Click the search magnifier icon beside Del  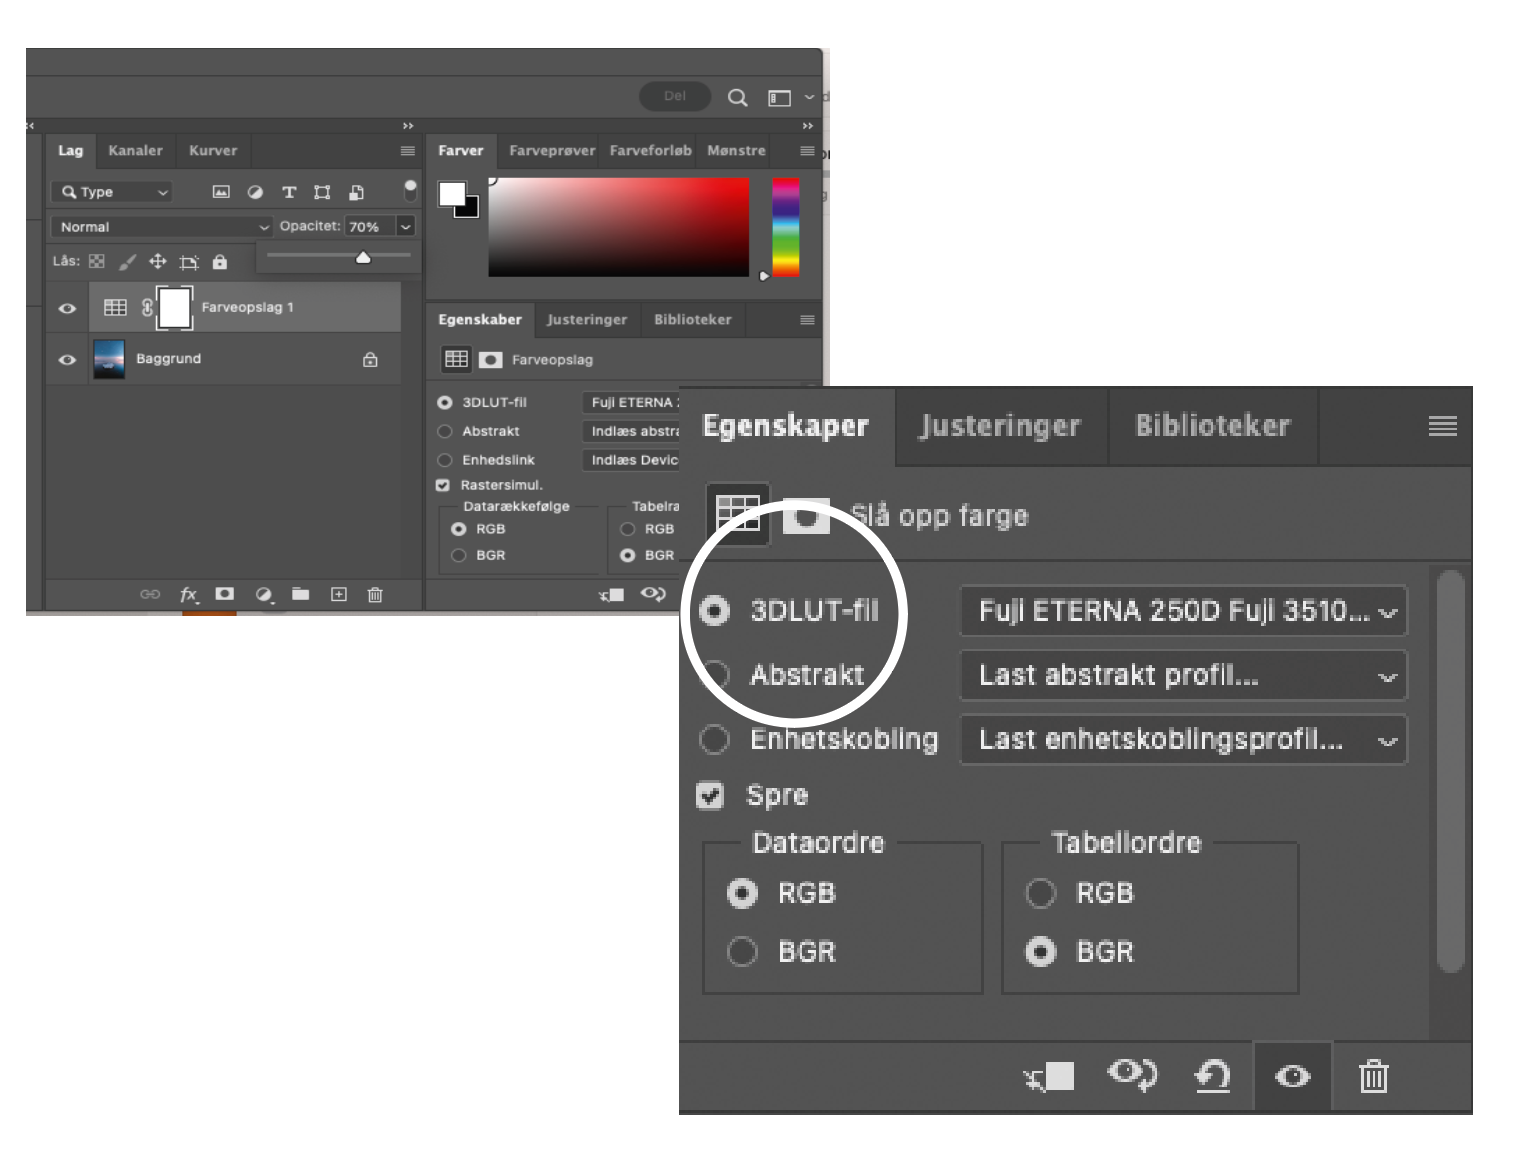coord(737,97)
